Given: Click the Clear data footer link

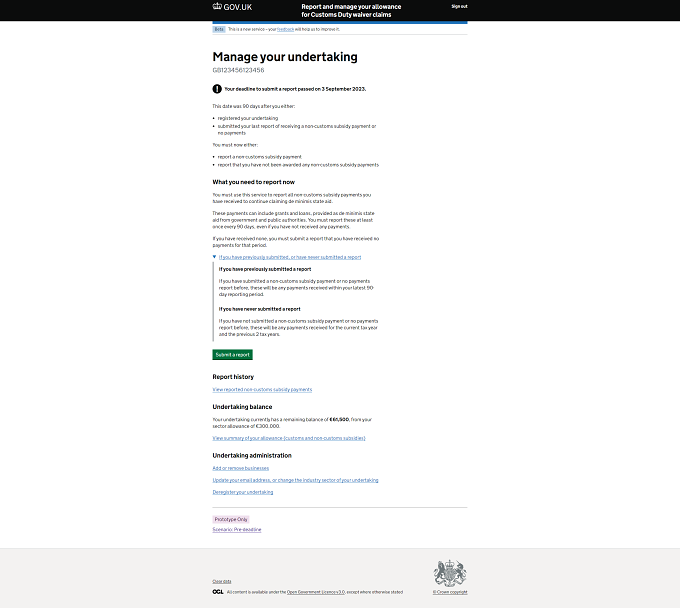Looking at the screenshot, I should (x=222, y=581).
